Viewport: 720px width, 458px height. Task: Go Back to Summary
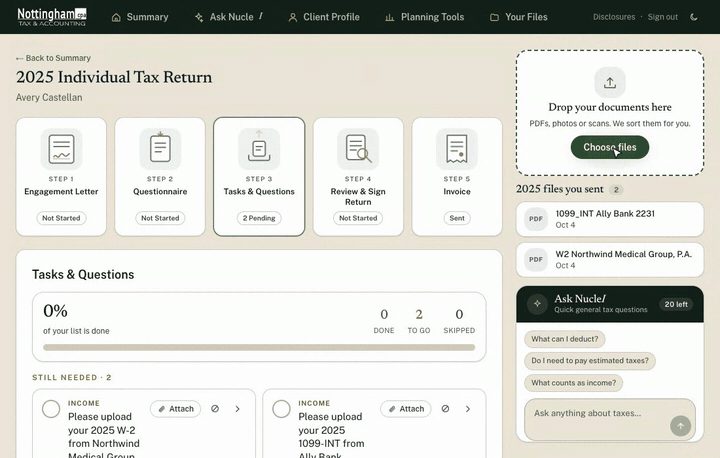[53, 58]
